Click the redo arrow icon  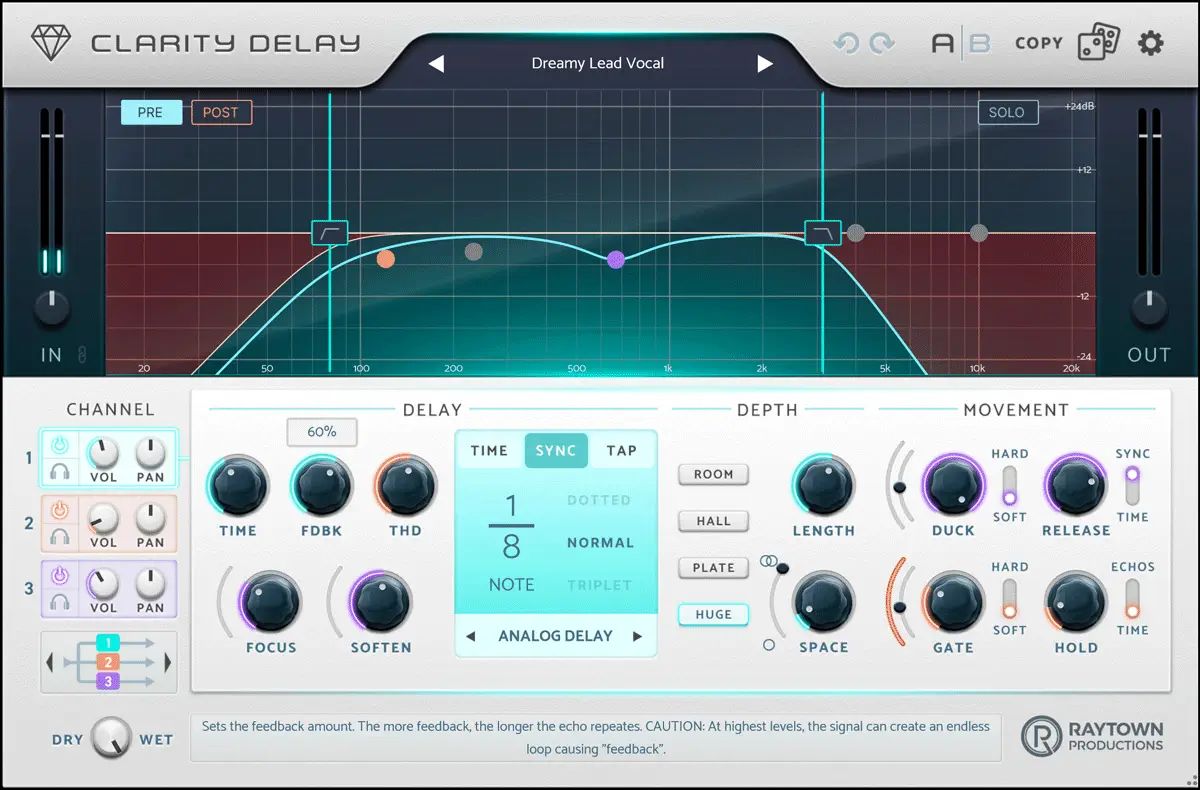coord(882,44)
